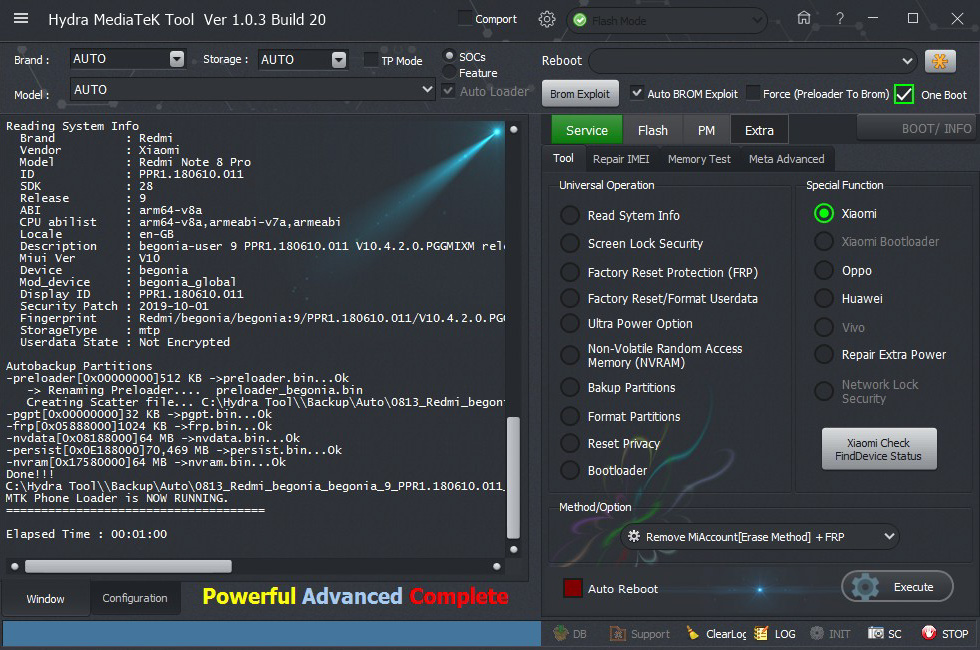This screenshot has width=980, height=650.
Task: Toggle the Auto Reboot checkbox
Action: [572, 588]
